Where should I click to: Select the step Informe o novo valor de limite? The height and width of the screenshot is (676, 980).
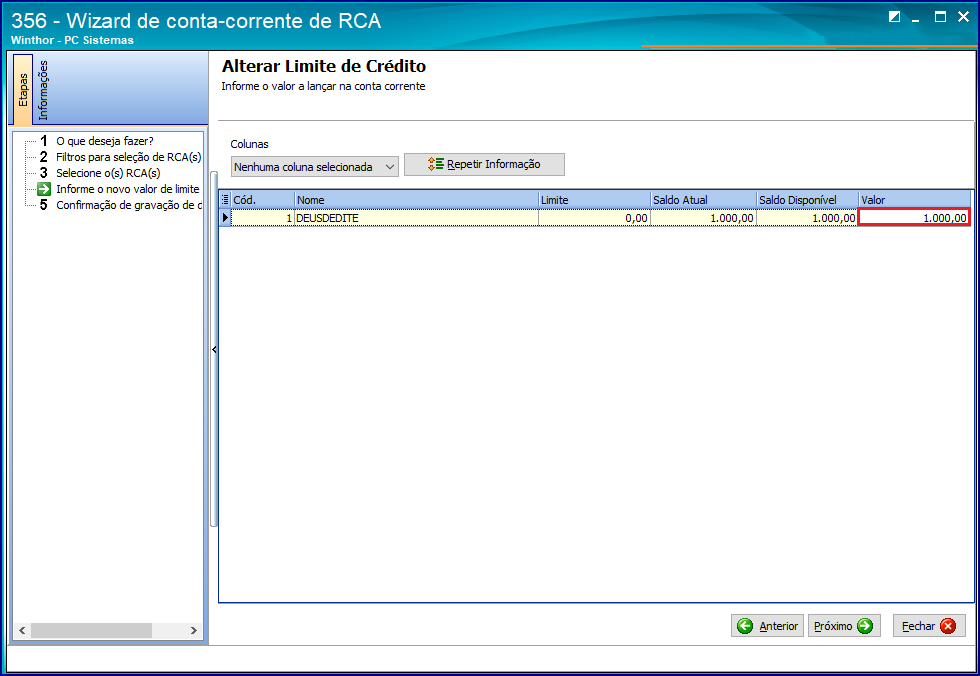pyautogui.click(x=128, y=189)
